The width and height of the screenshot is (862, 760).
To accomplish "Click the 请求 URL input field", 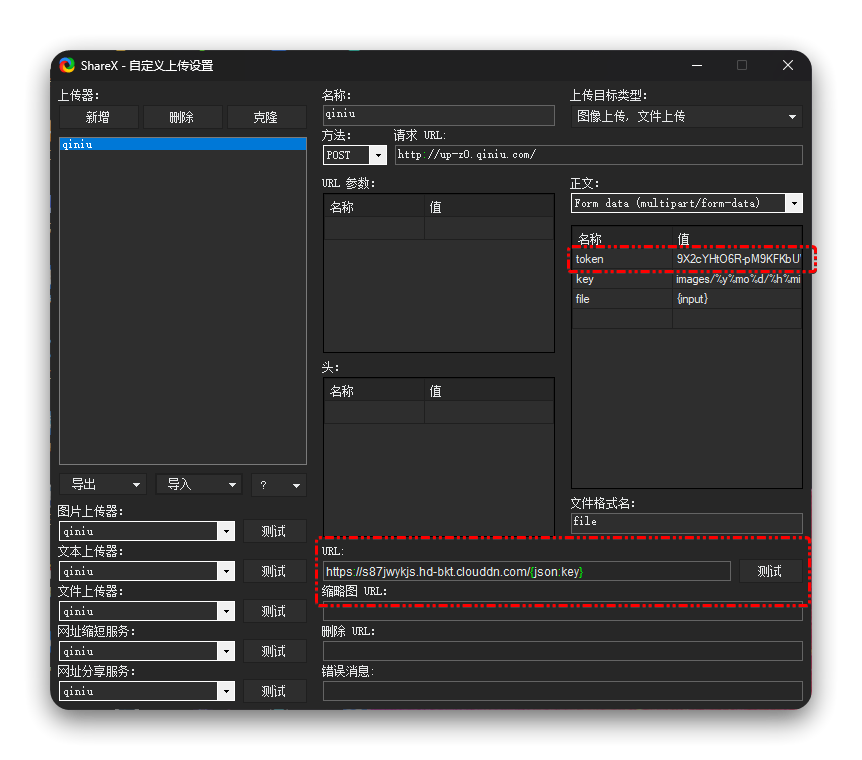I will pyautogui.click(x=599, y=155).
